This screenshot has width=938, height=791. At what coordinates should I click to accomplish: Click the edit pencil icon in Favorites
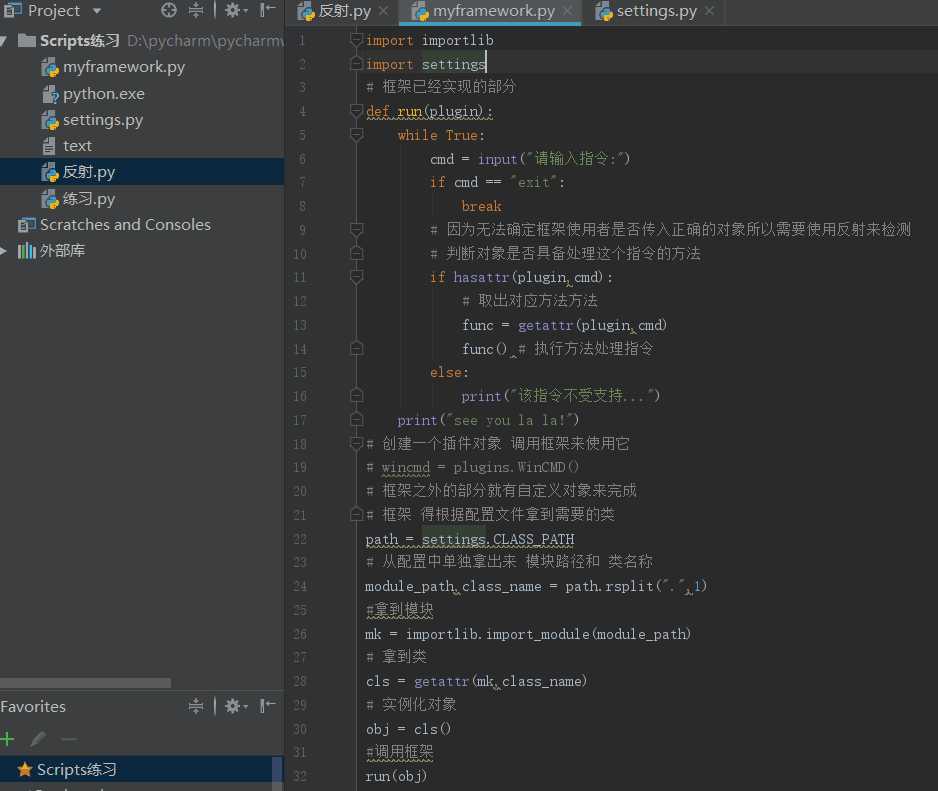pos(38,739)
